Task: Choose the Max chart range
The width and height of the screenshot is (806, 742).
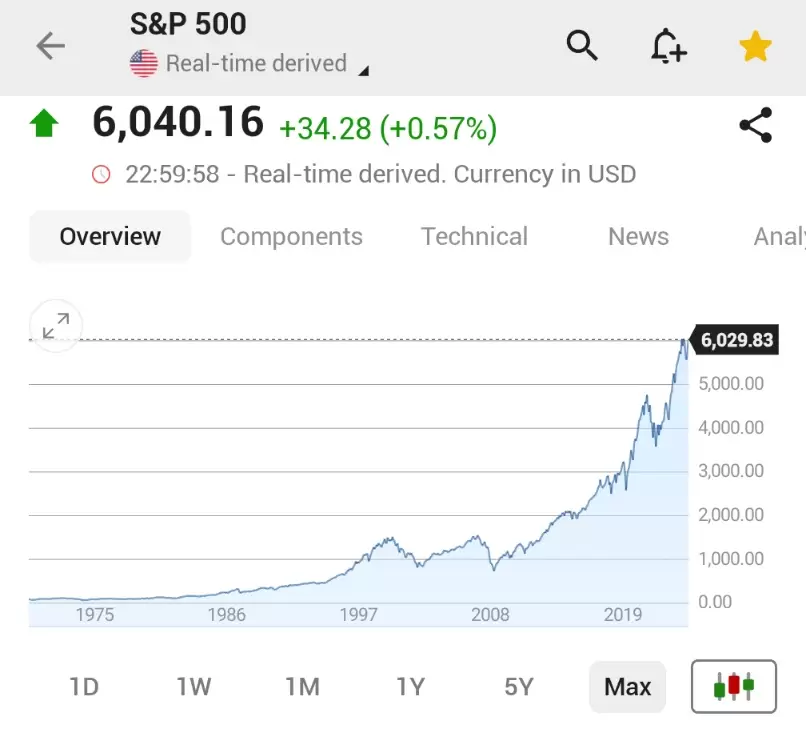Action: (x=628, y=687)
